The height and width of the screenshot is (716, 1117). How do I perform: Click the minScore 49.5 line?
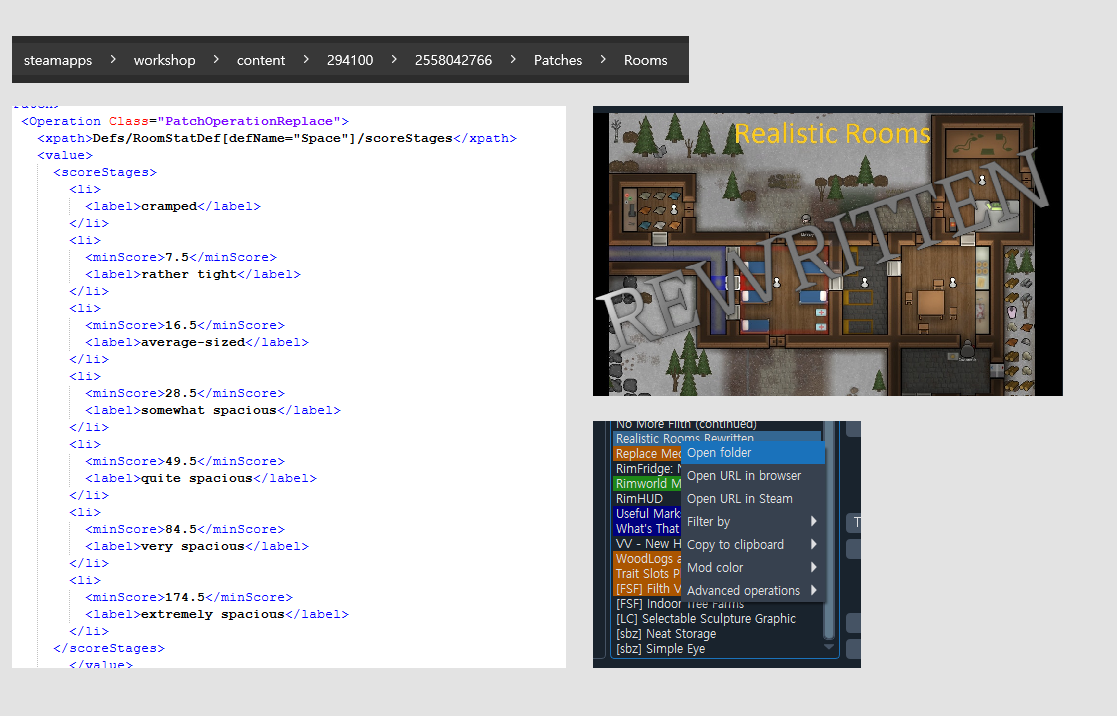point(185,462)
